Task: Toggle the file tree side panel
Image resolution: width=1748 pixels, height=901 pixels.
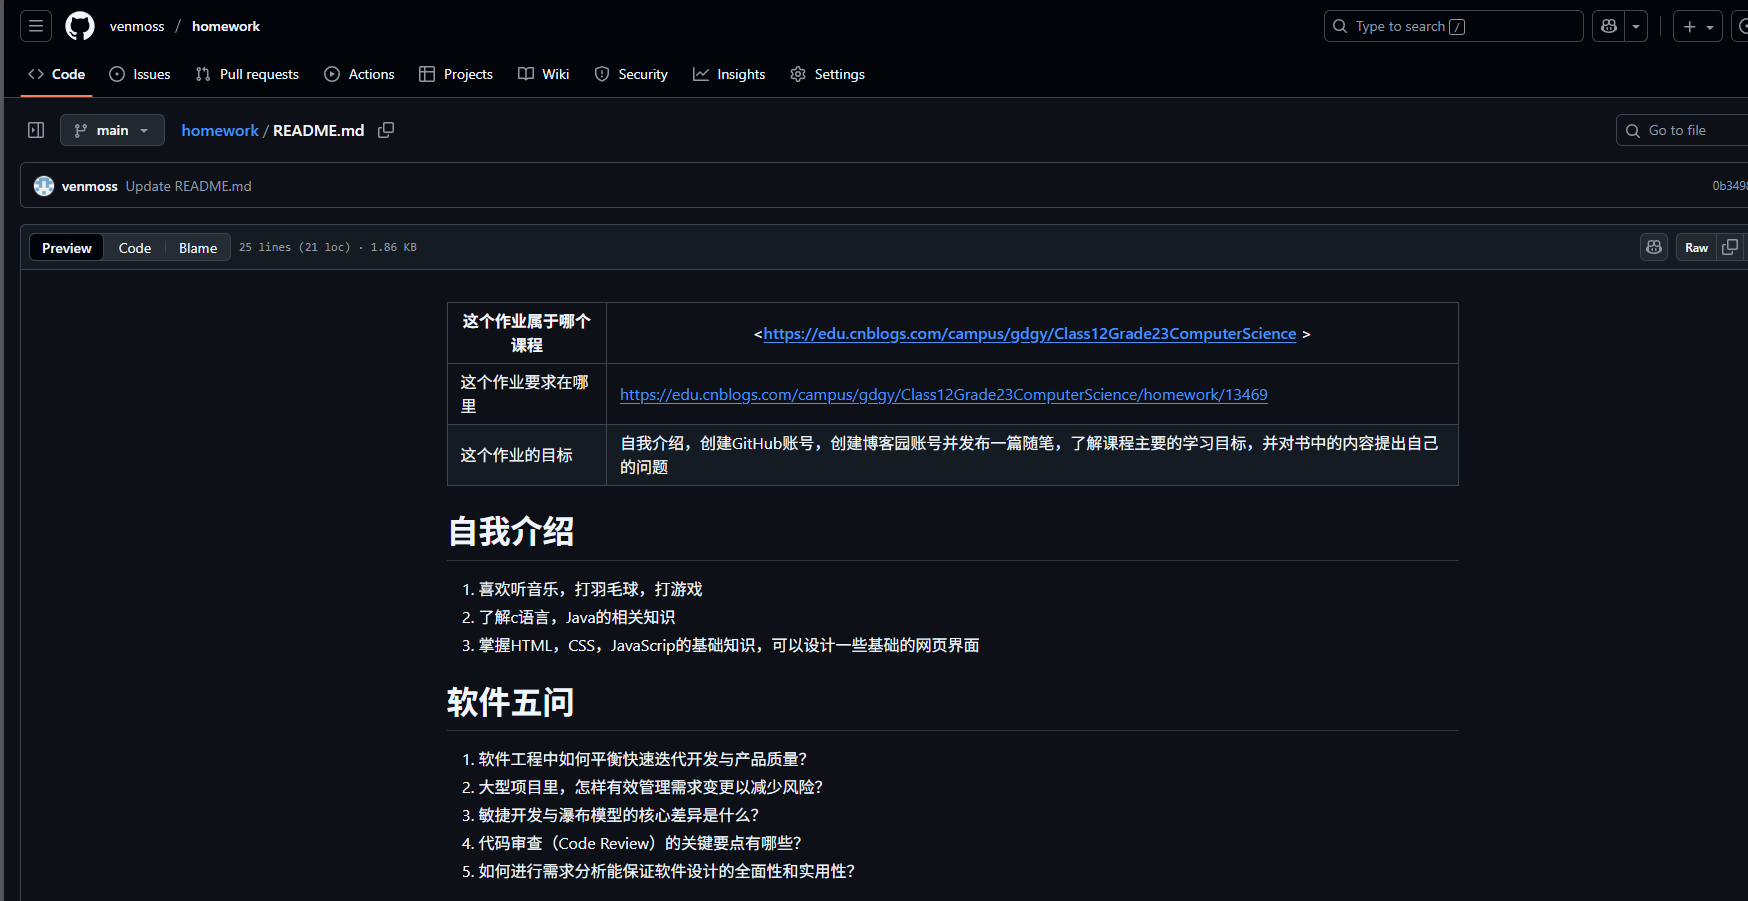Action: pyautogui.click(x=36, y=130)
